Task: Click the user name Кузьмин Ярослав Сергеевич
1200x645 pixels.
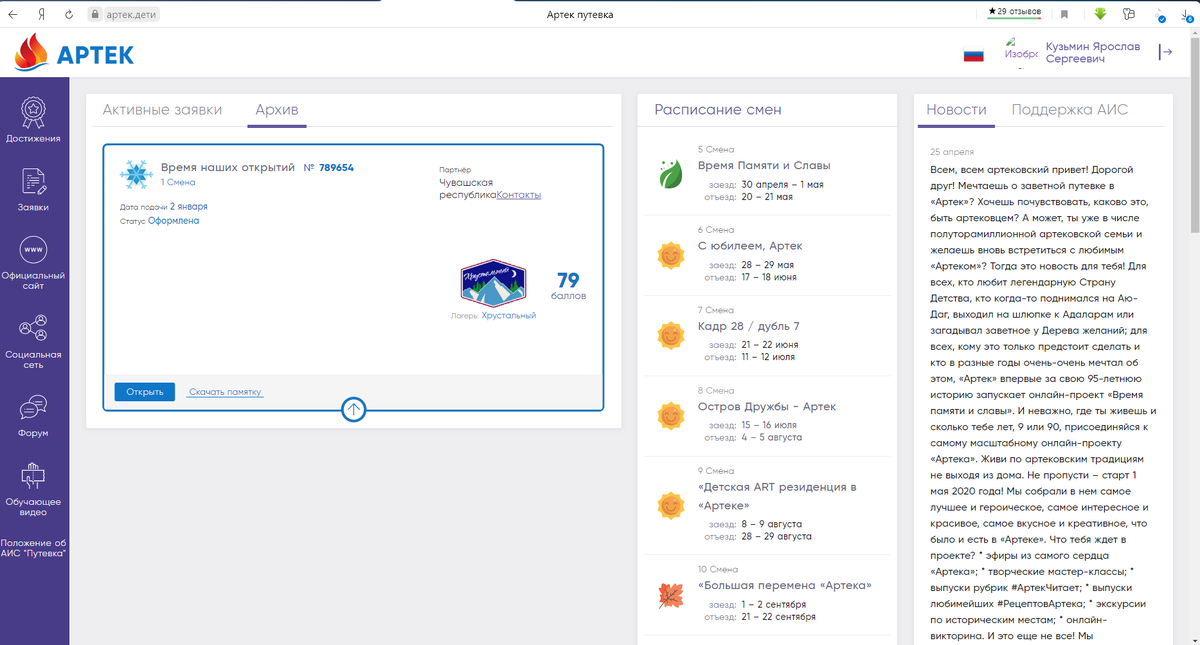Action: click(1092, 53)
